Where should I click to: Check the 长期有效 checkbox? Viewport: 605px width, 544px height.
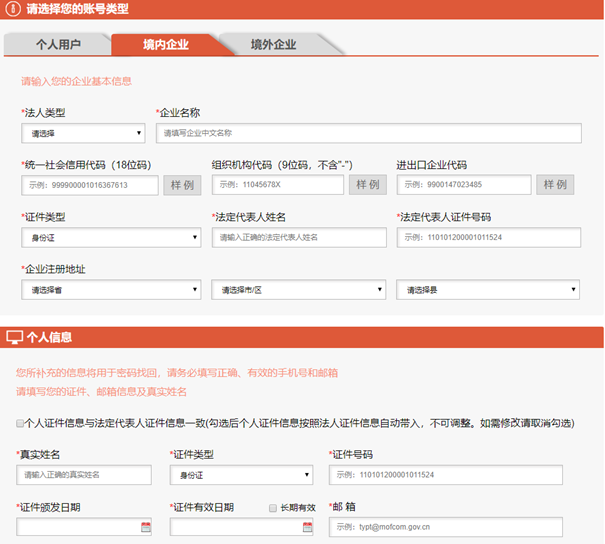pos(272,508)
